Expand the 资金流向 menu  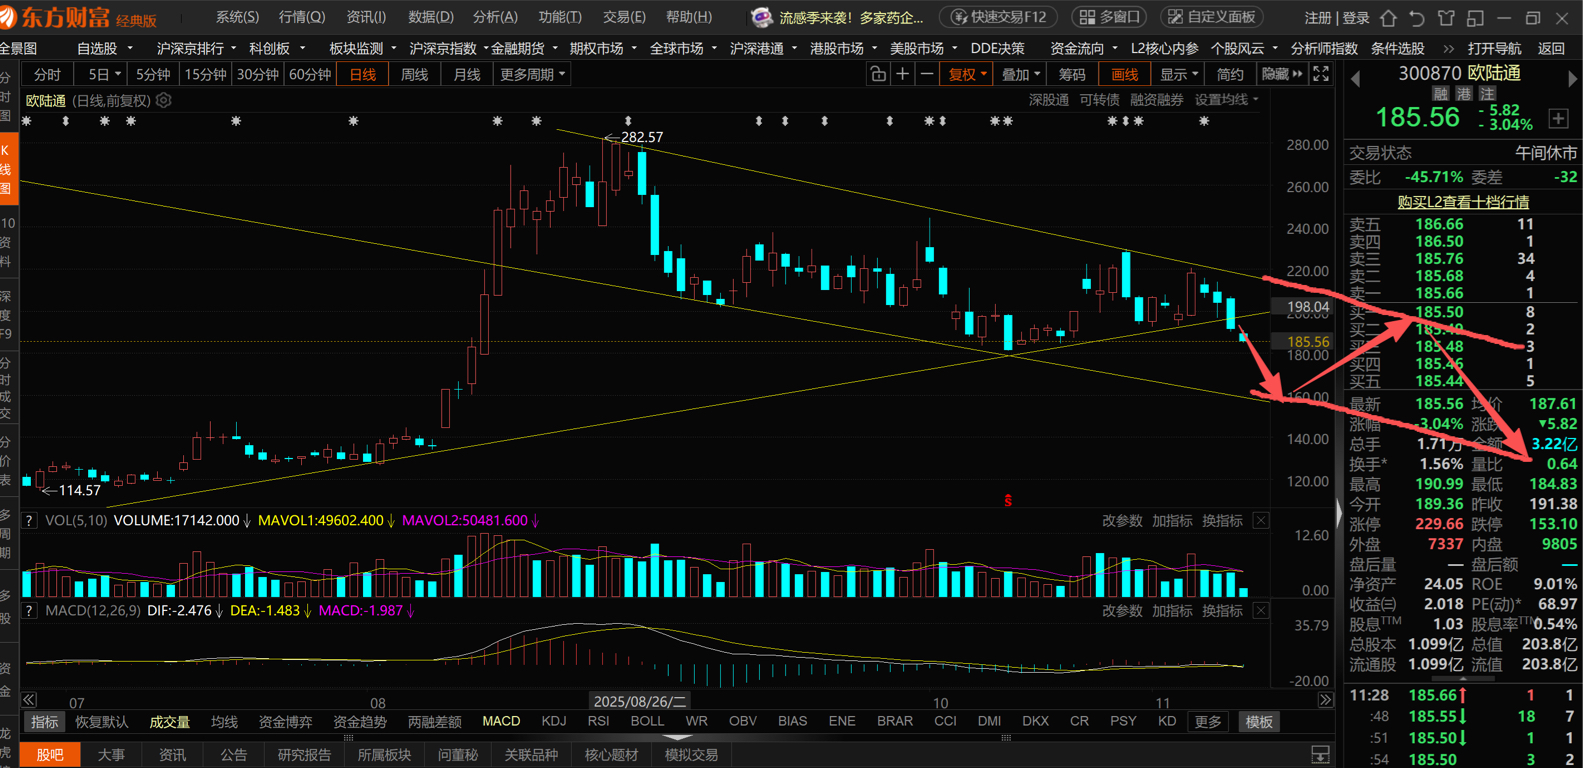(x=1083, y=48)
